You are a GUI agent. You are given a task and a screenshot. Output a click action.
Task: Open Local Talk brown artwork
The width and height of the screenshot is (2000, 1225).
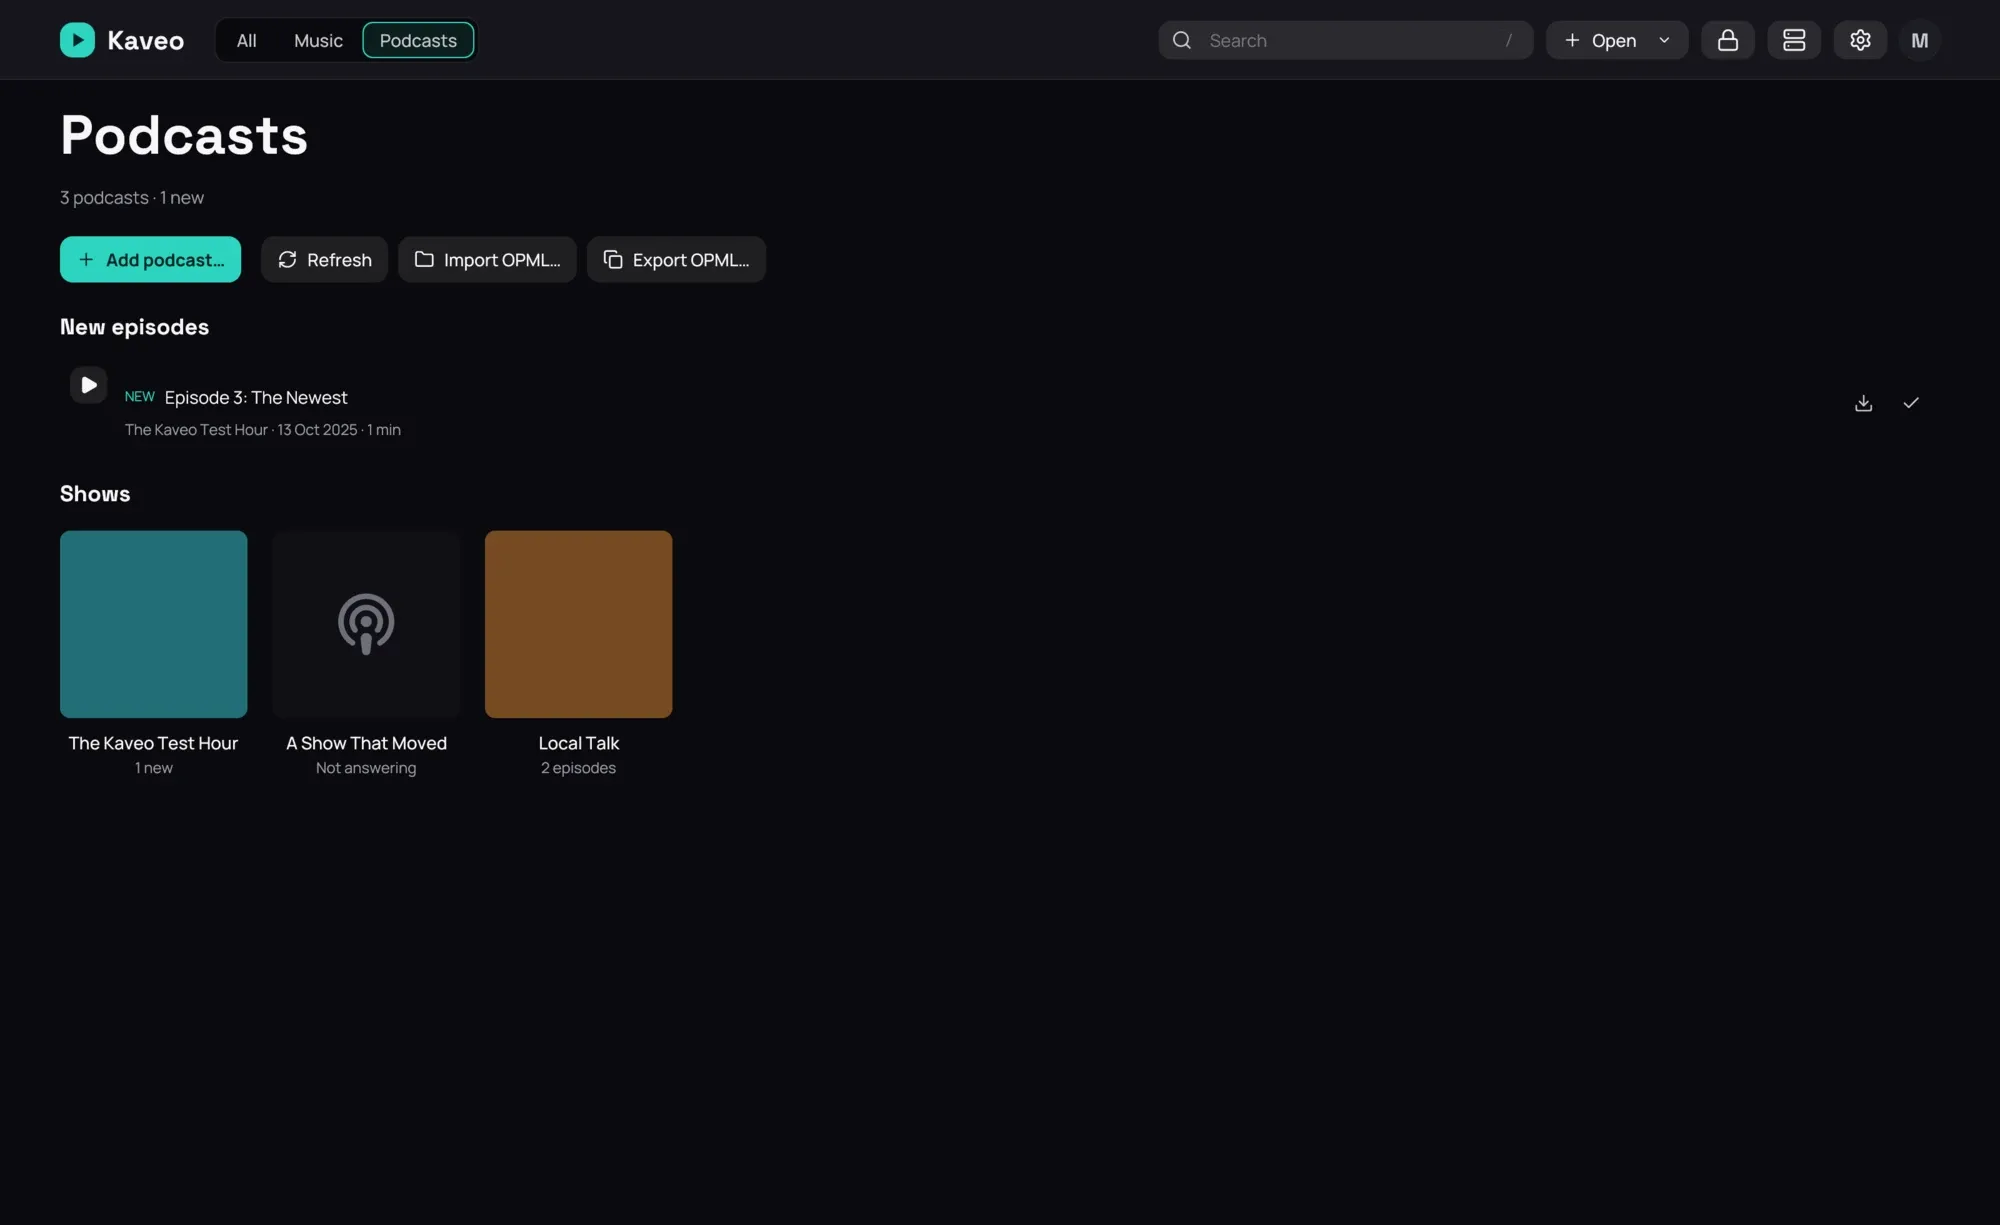578,624
